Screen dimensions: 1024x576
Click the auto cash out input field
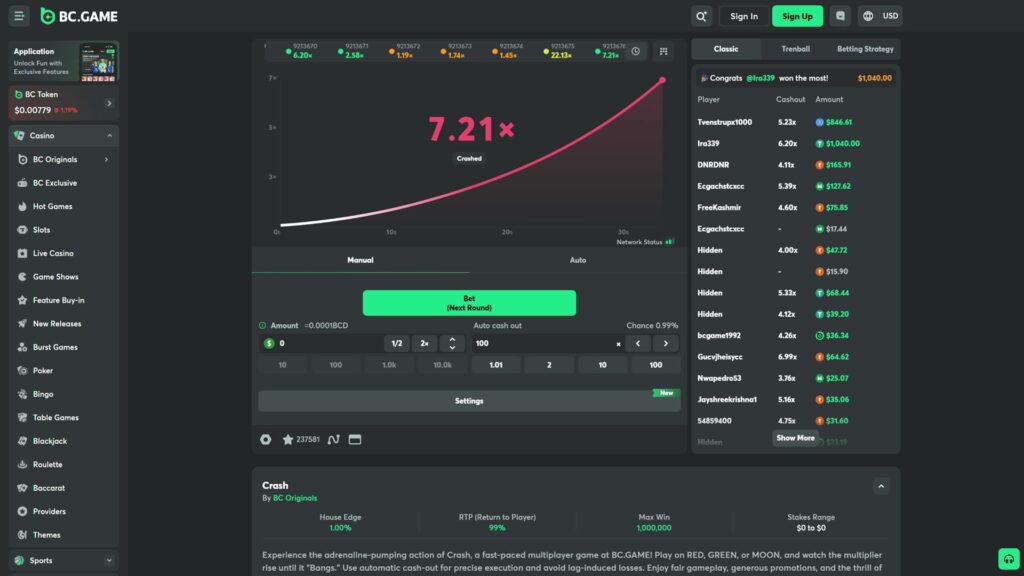point(543,344)
